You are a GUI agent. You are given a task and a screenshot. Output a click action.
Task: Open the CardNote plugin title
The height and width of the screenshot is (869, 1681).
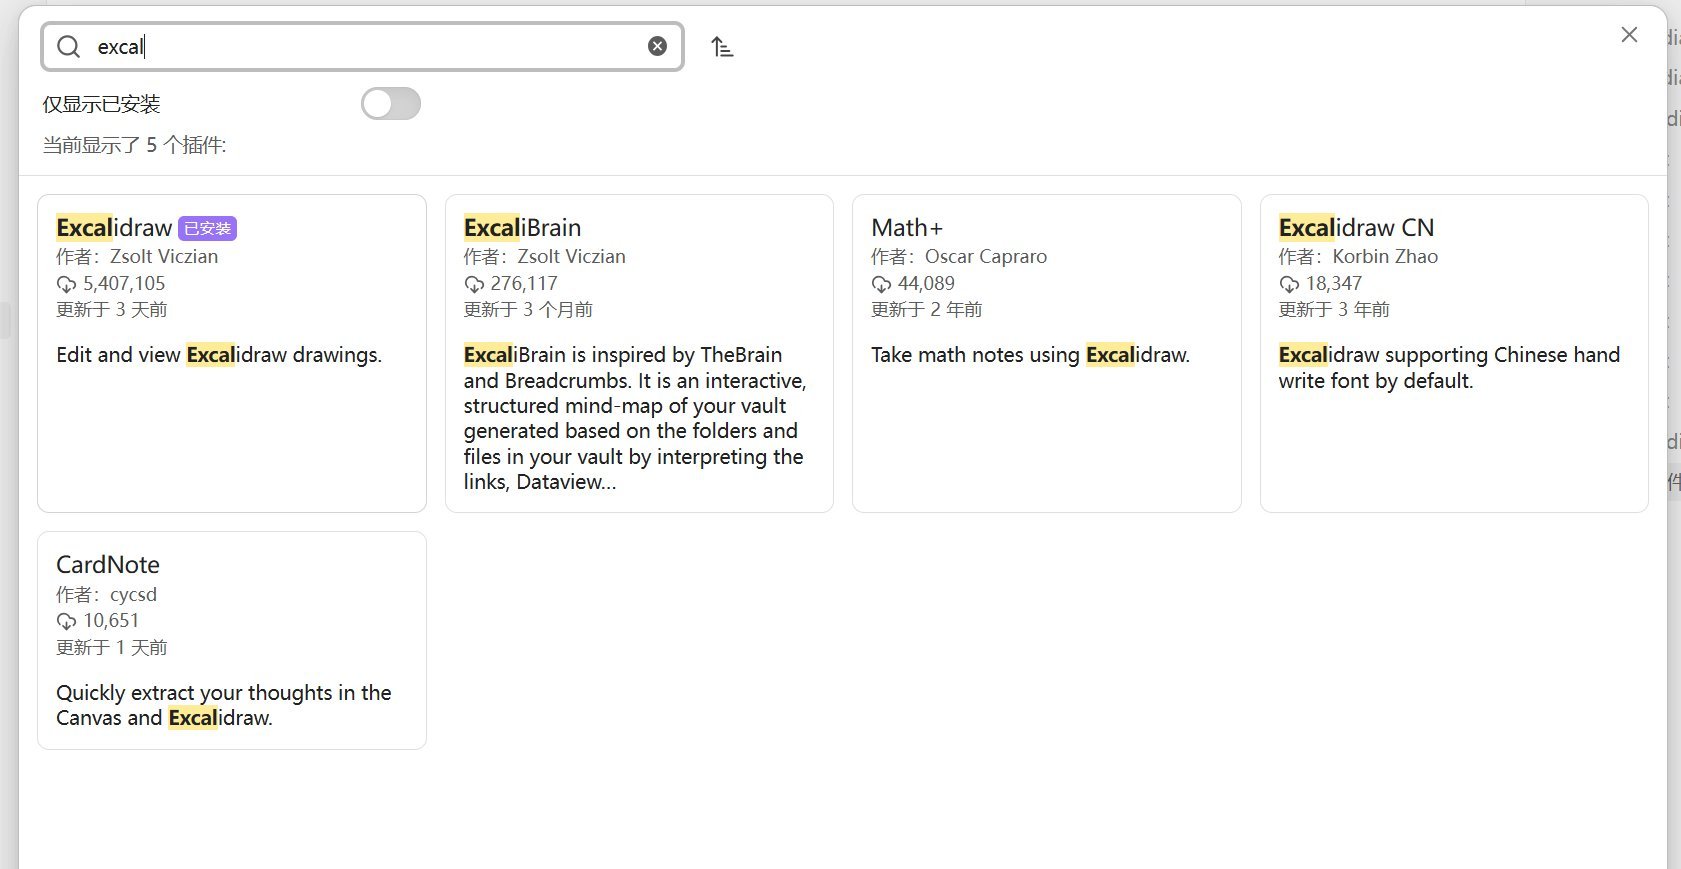[108, 565]
